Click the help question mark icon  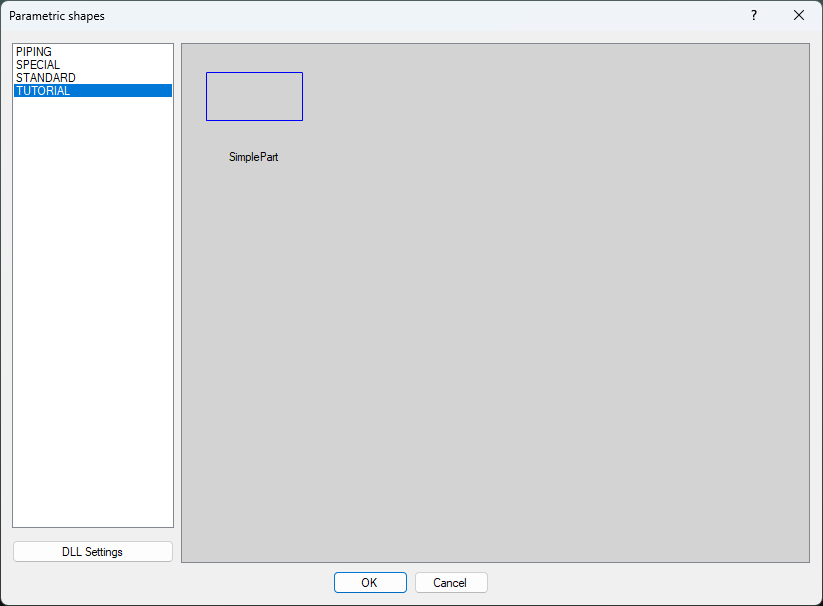[753, 15]
